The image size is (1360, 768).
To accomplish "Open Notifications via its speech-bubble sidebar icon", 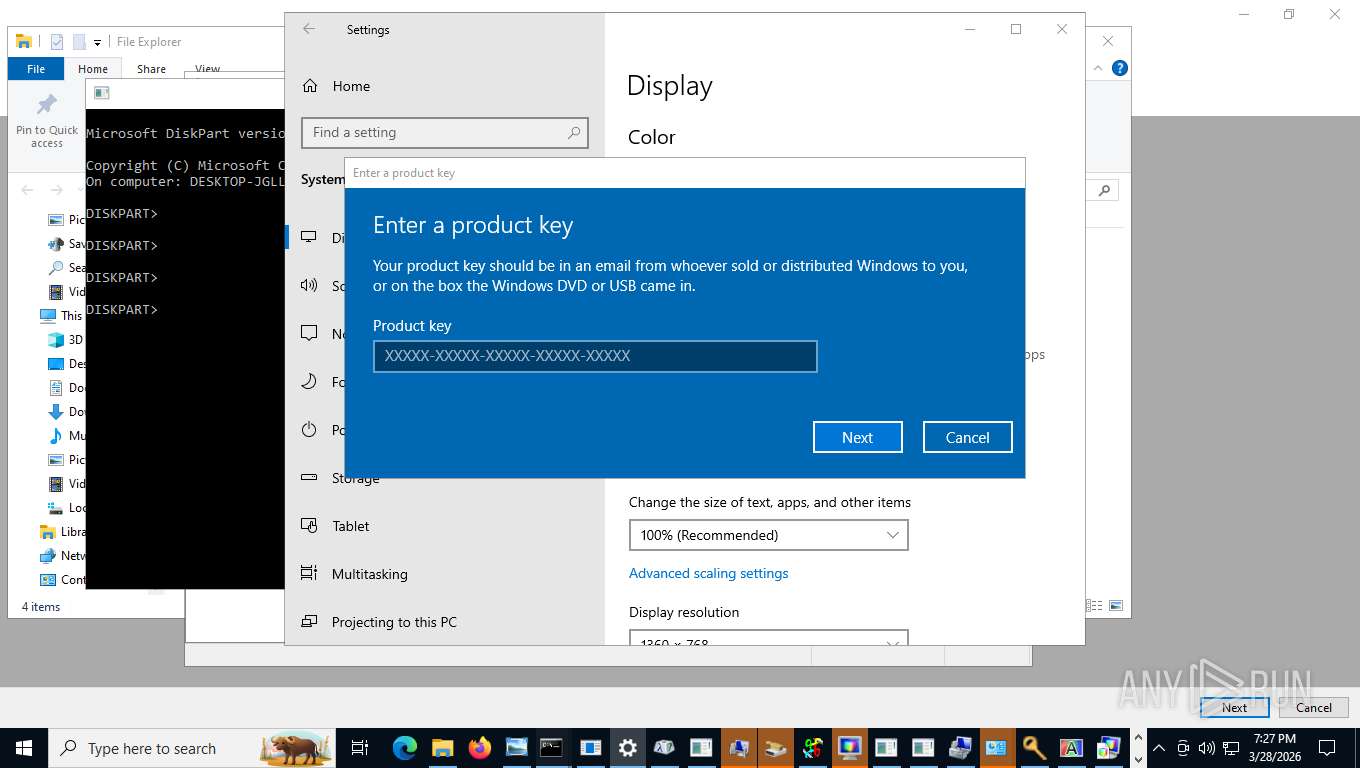I will coord(309,333).
